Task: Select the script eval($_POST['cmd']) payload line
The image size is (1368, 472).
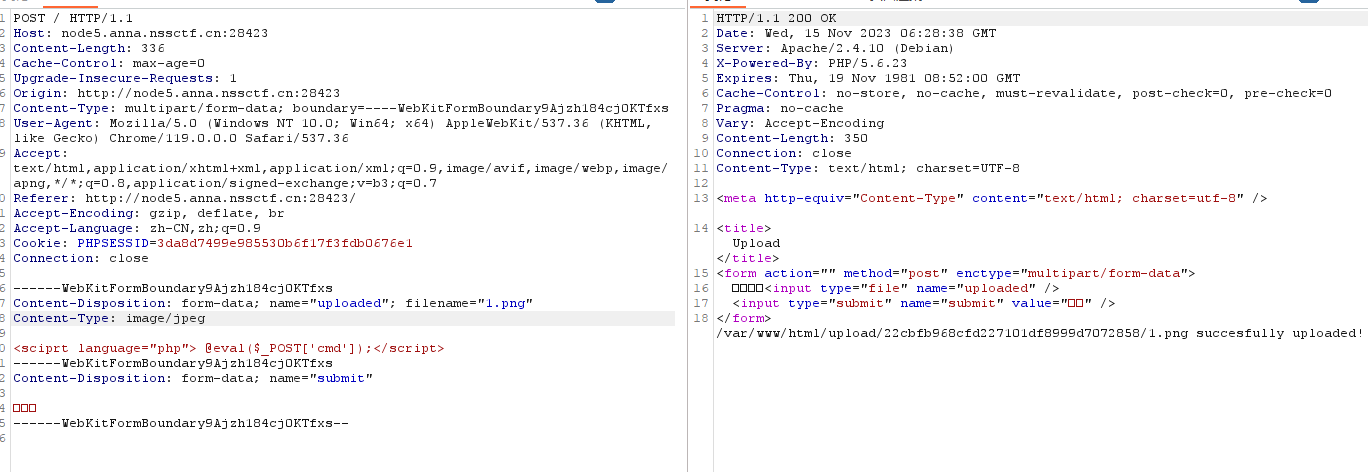Action: (229, 348)
